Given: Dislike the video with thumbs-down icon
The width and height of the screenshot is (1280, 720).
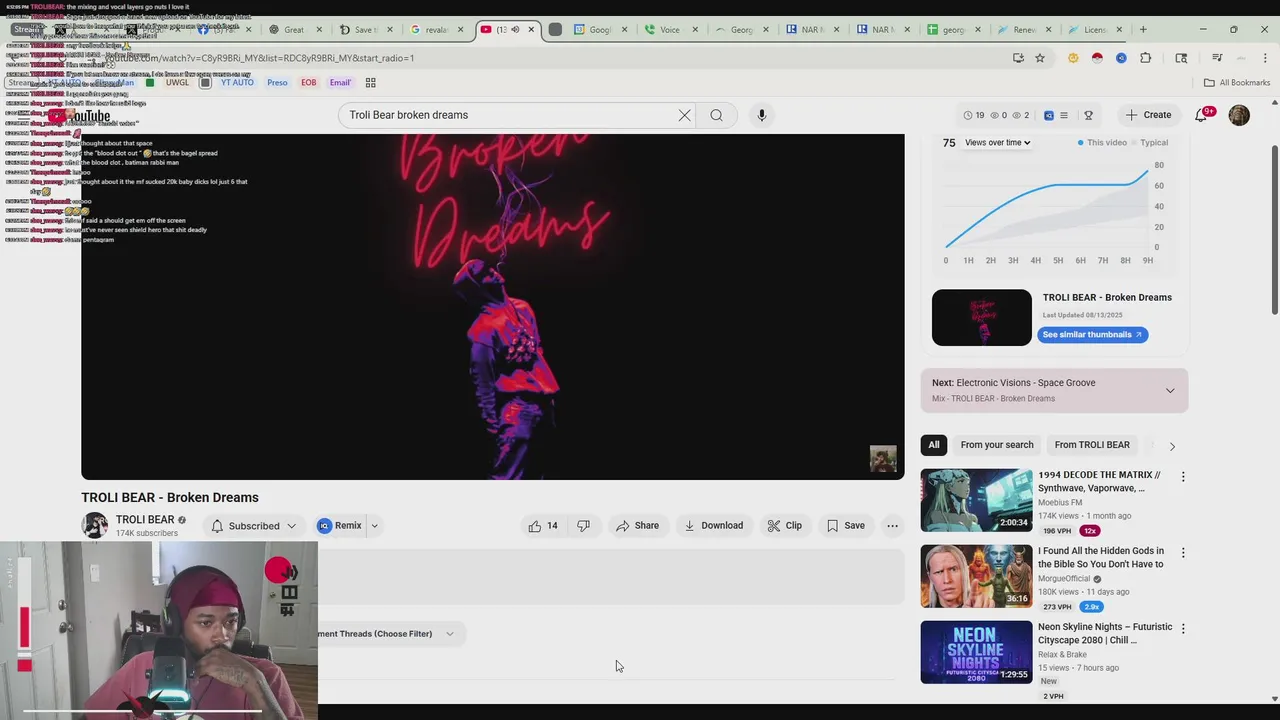Looking at the screenshot, I should pos(583,526).
